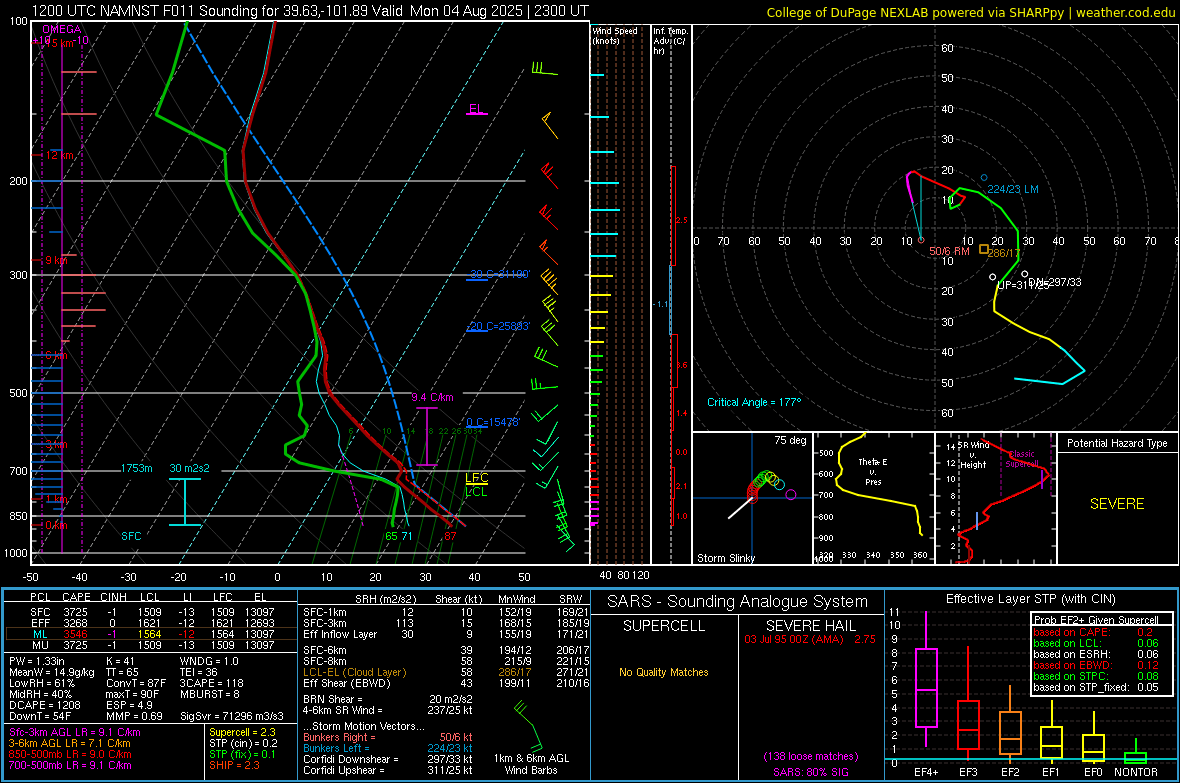Viewport: 1180px width, 783px height.
Task: Select the MU parcel row label
Action: (40, 645)
